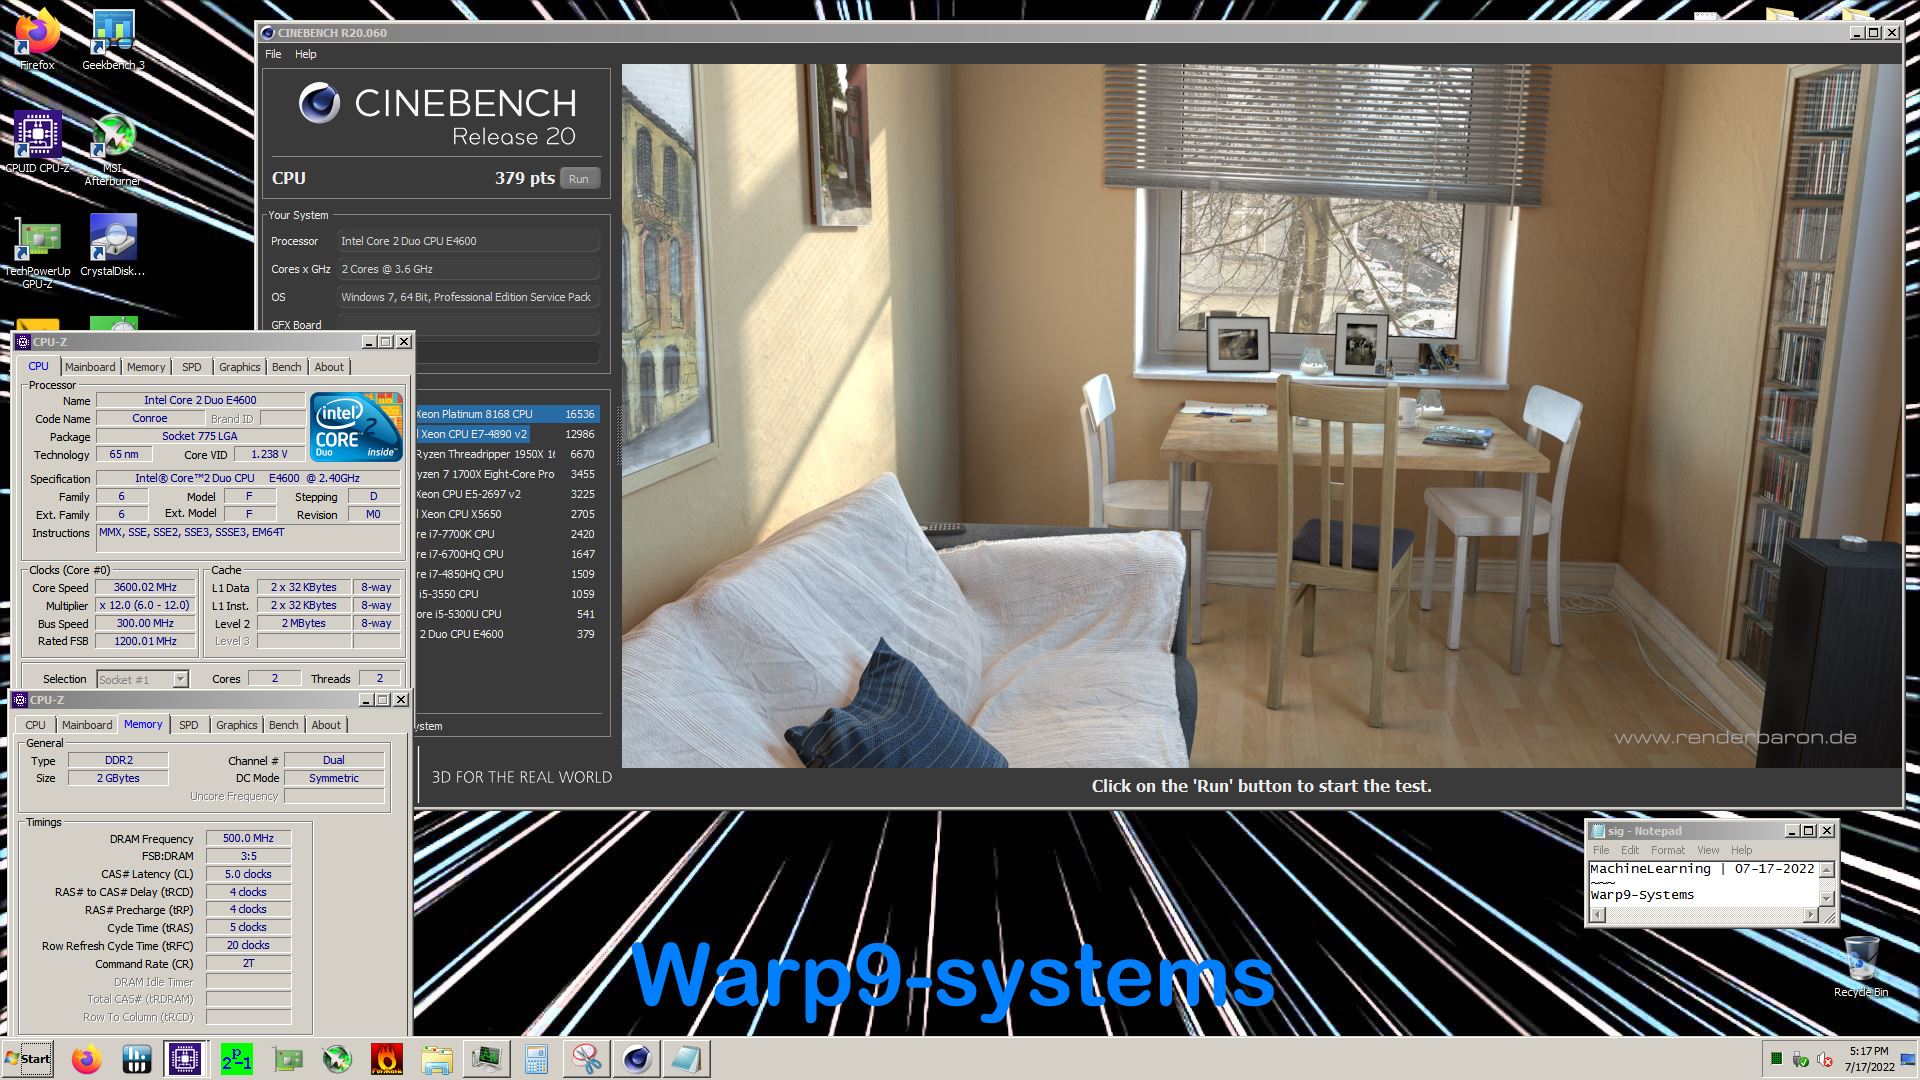Click inside the Notepad text area
The image size is (1920, 1080).
point(1704,883)
